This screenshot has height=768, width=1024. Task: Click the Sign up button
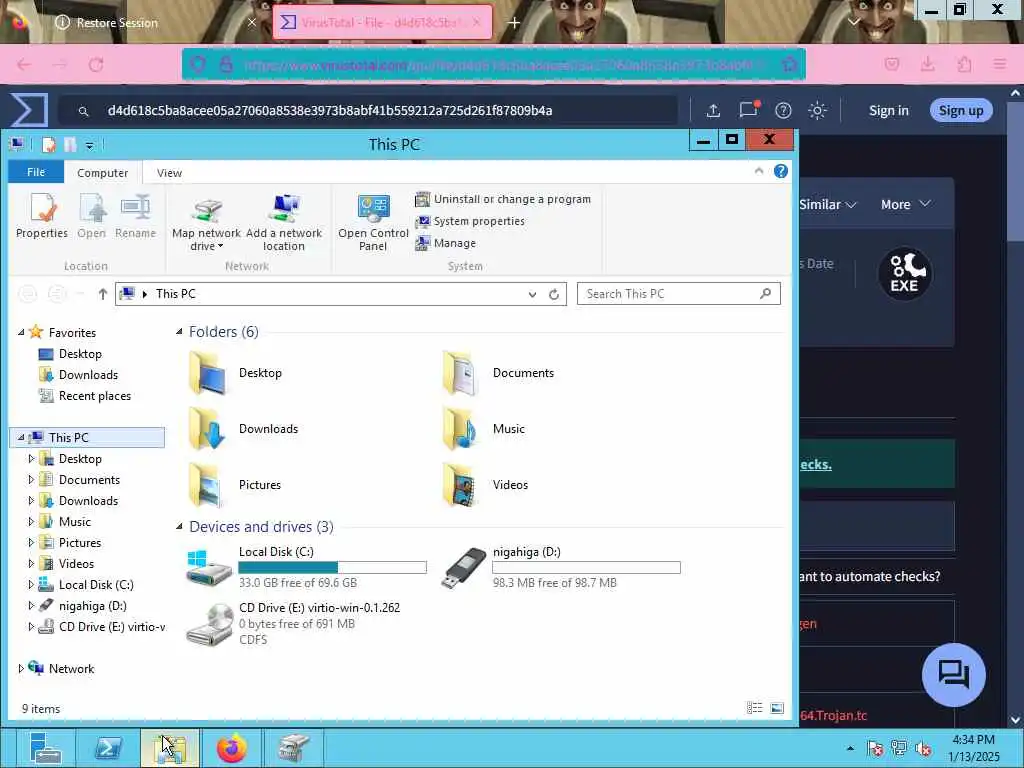coord(961,110)
